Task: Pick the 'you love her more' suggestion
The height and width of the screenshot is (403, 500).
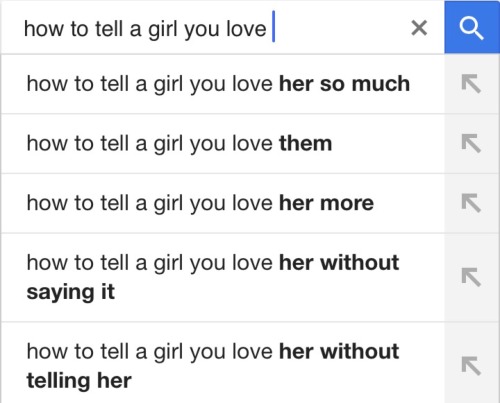Action: [223, 203]
